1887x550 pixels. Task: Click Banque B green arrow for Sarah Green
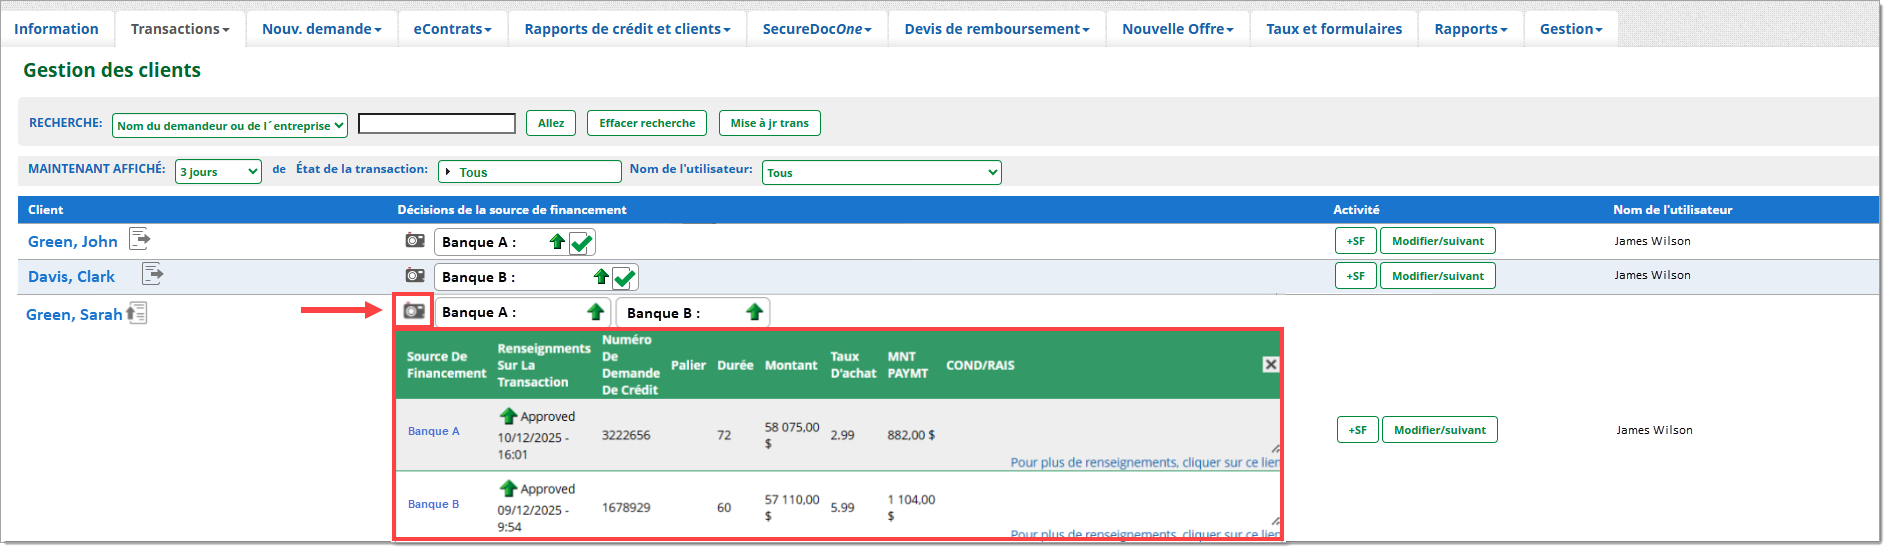754,313
